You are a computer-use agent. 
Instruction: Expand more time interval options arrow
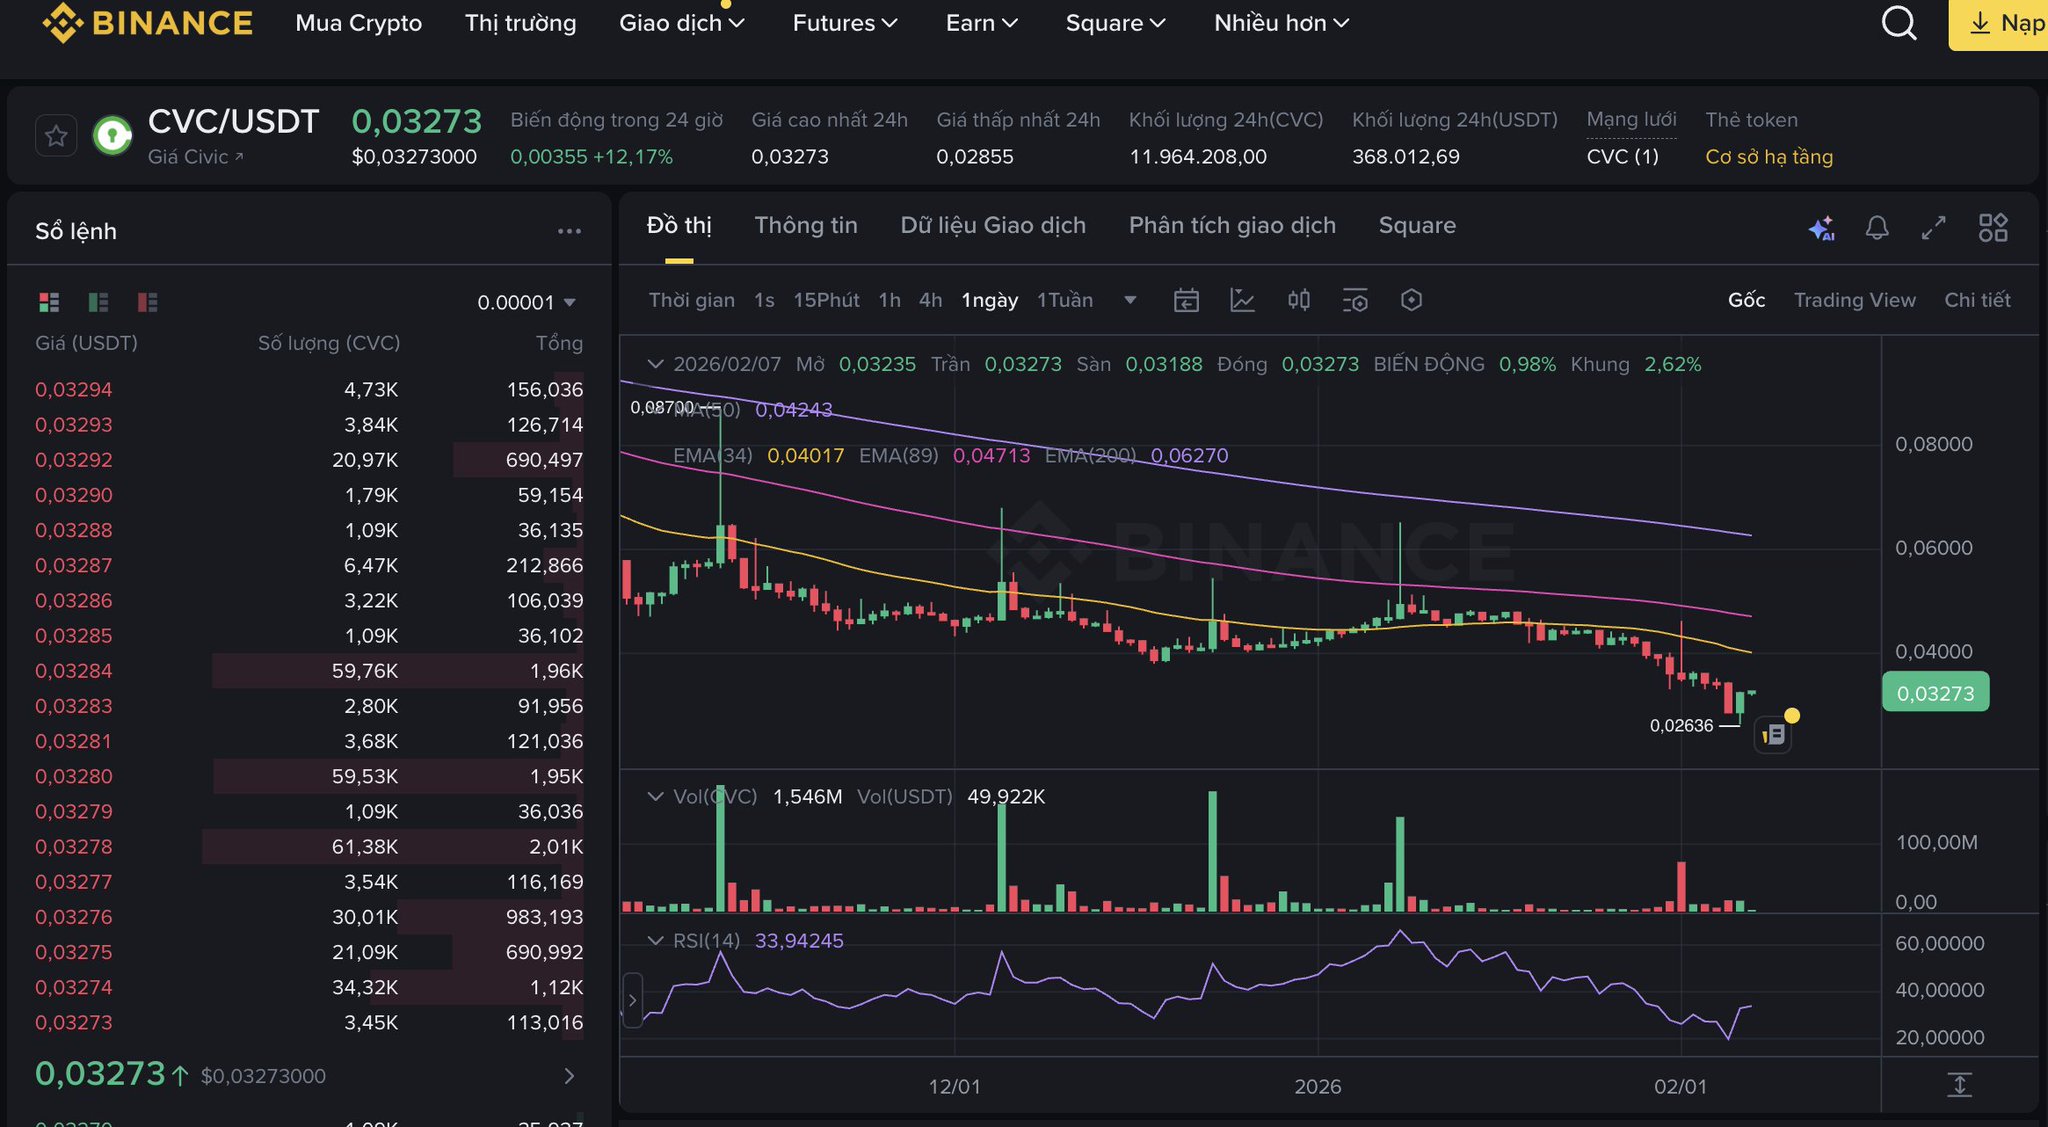coord(1130,300)
